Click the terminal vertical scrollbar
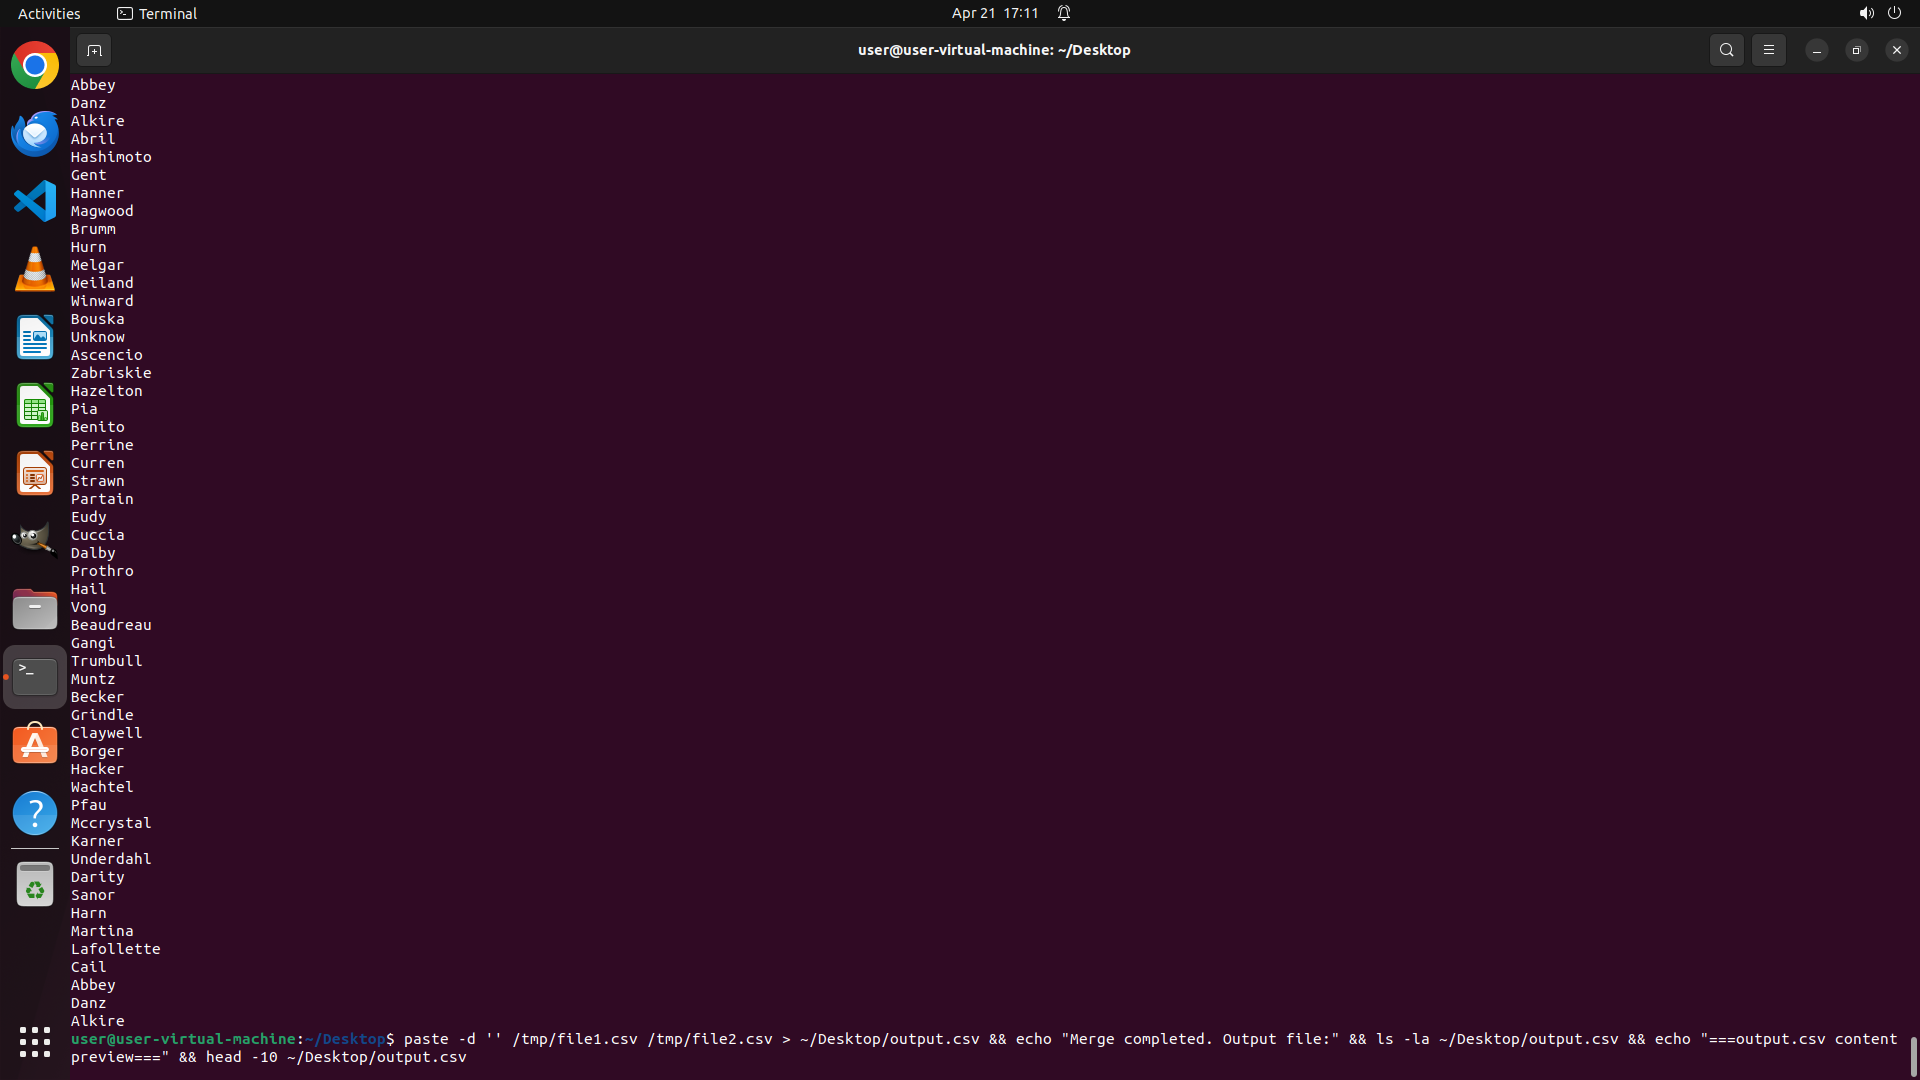 point(1913,1055)
